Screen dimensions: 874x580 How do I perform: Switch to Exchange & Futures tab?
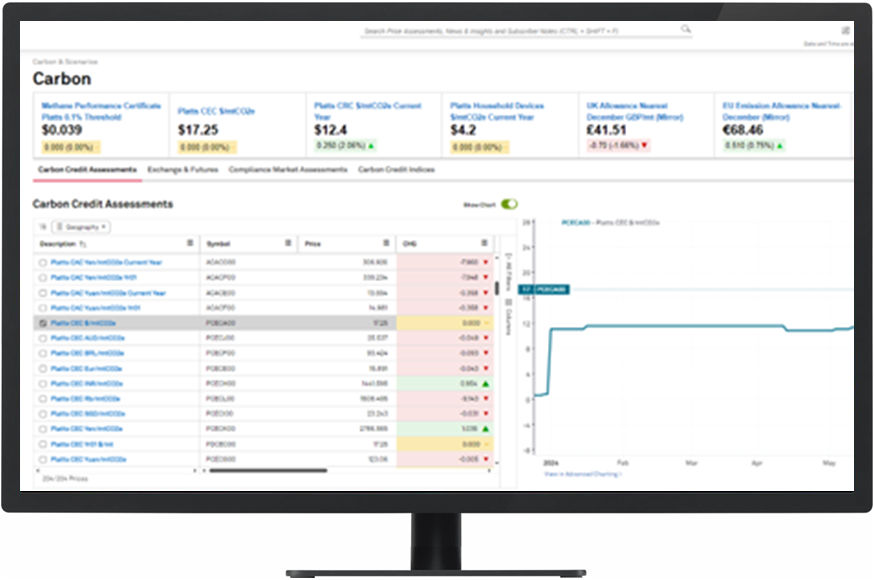[182, 170]
